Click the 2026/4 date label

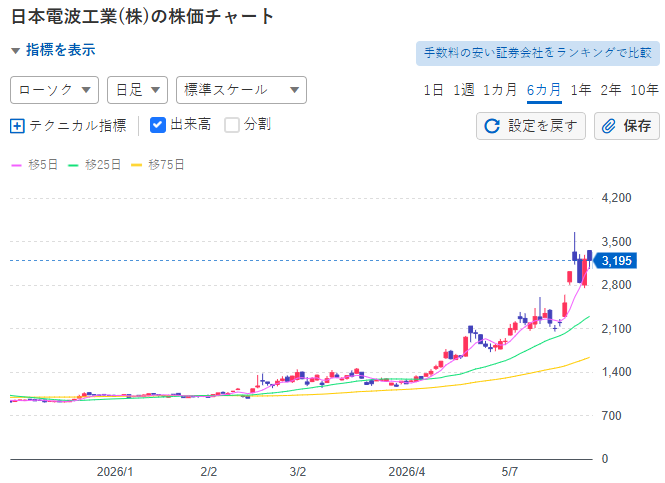407,472
